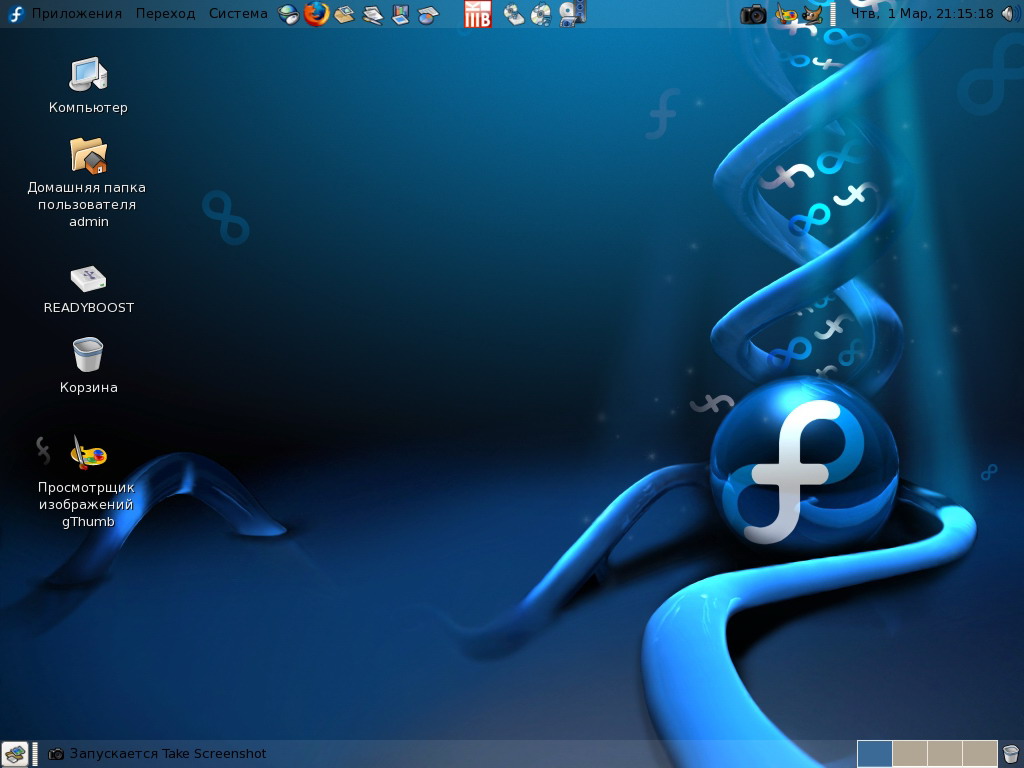
Task: Switch to the third workspace
Action: (x=945, y=754)
